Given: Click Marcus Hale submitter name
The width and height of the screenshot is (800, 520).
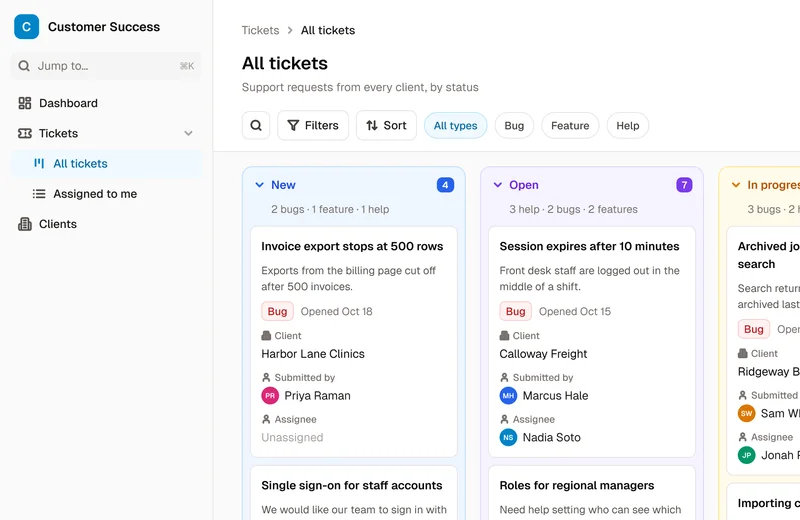Looking at the screenshot, I should point(555,395).
